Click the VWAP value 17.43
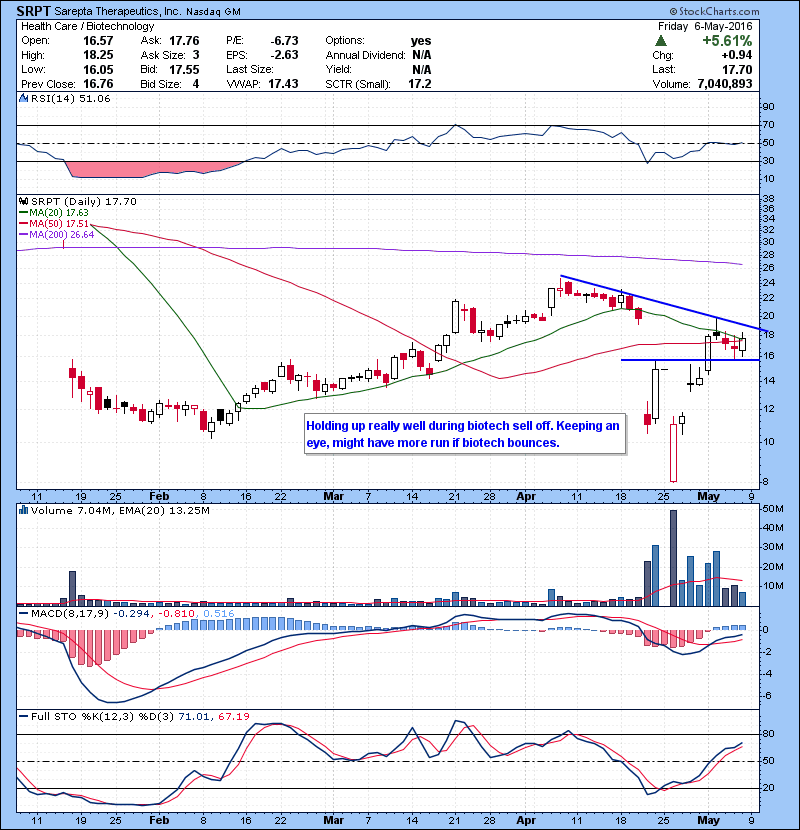 point(283,84)
